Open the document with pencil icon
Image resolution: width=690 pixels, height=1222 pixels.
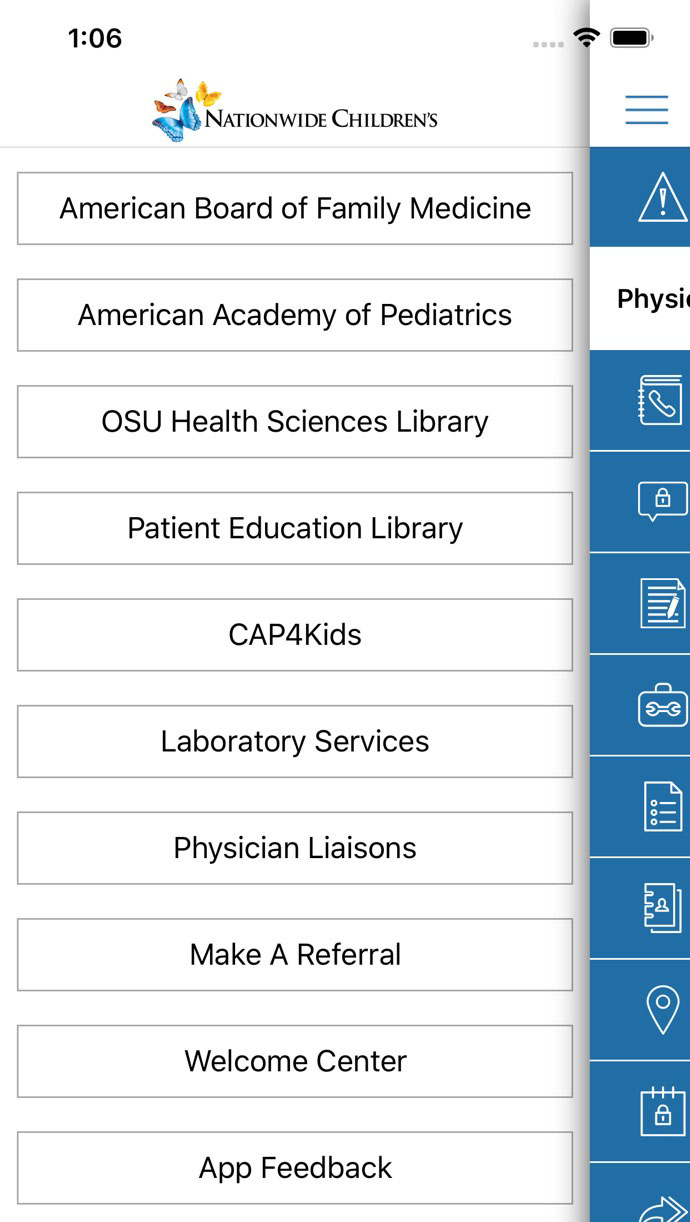(x=661, y=603)
